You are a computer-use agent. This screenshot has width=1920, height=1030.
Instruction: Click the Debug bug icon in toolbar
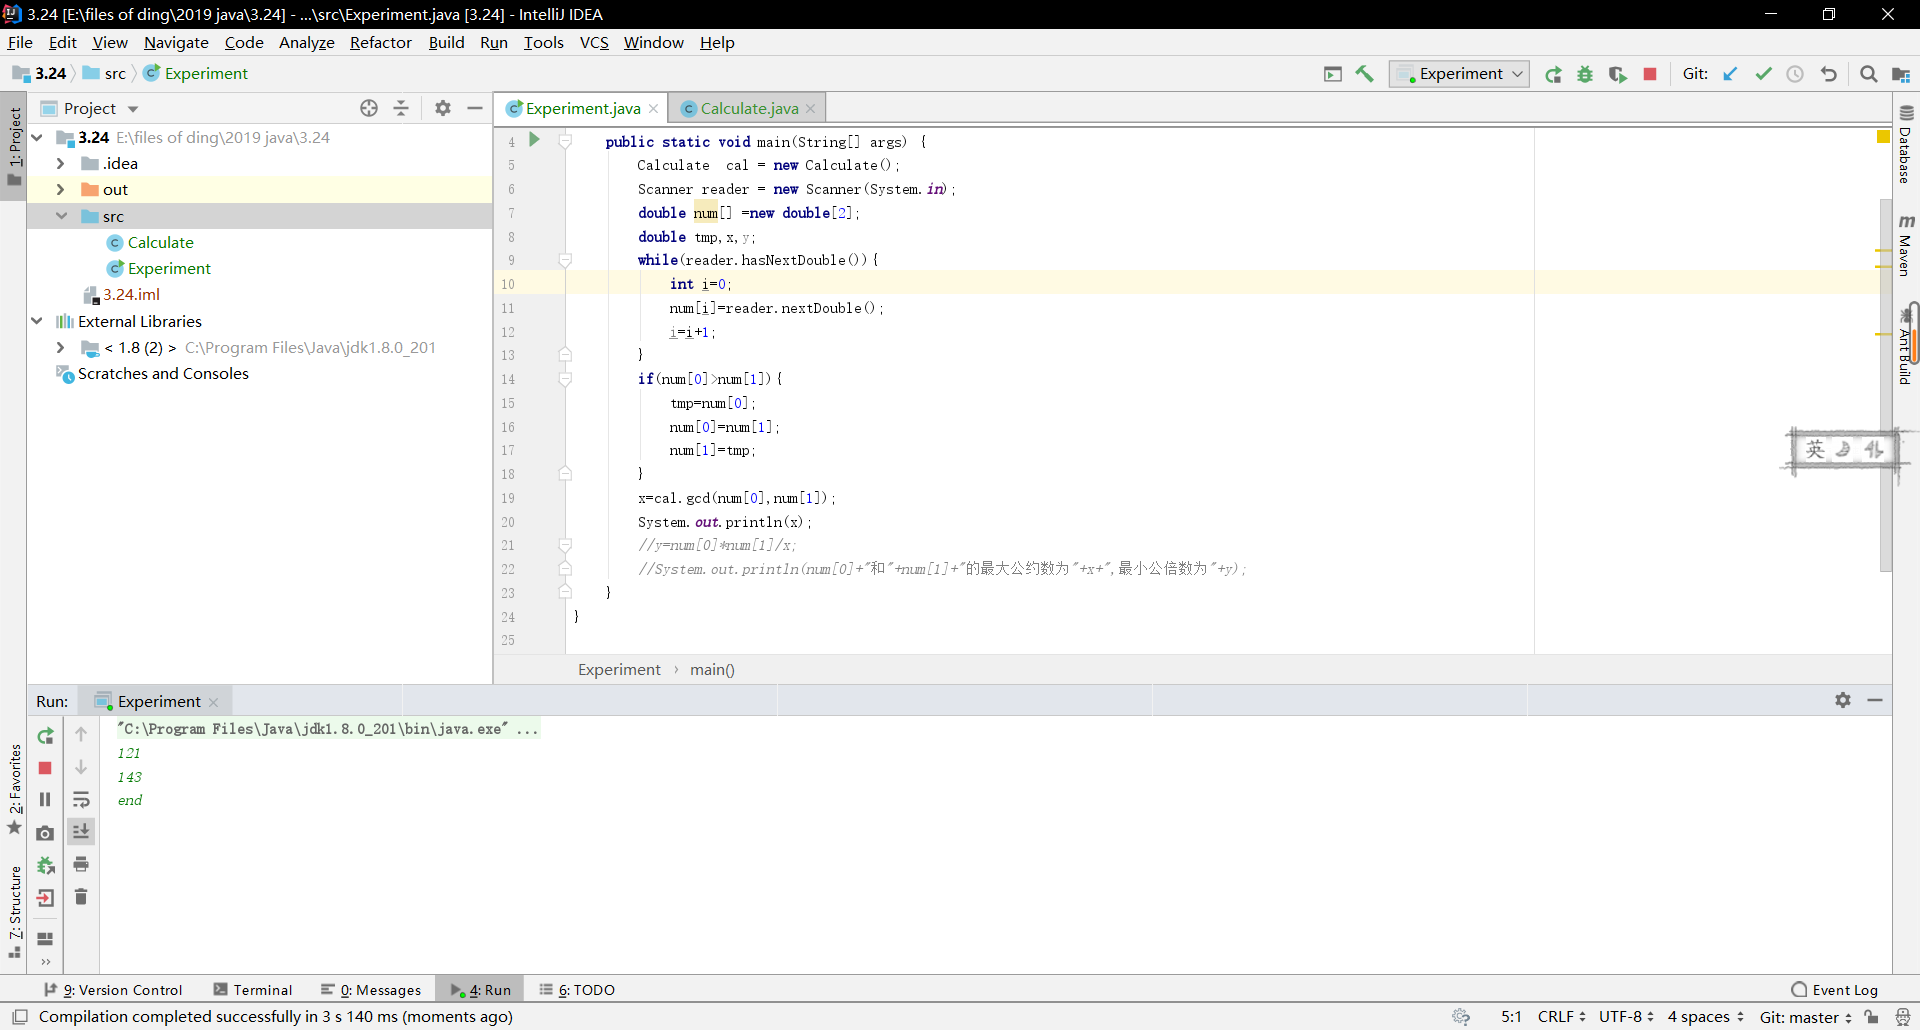[1585, 74]
